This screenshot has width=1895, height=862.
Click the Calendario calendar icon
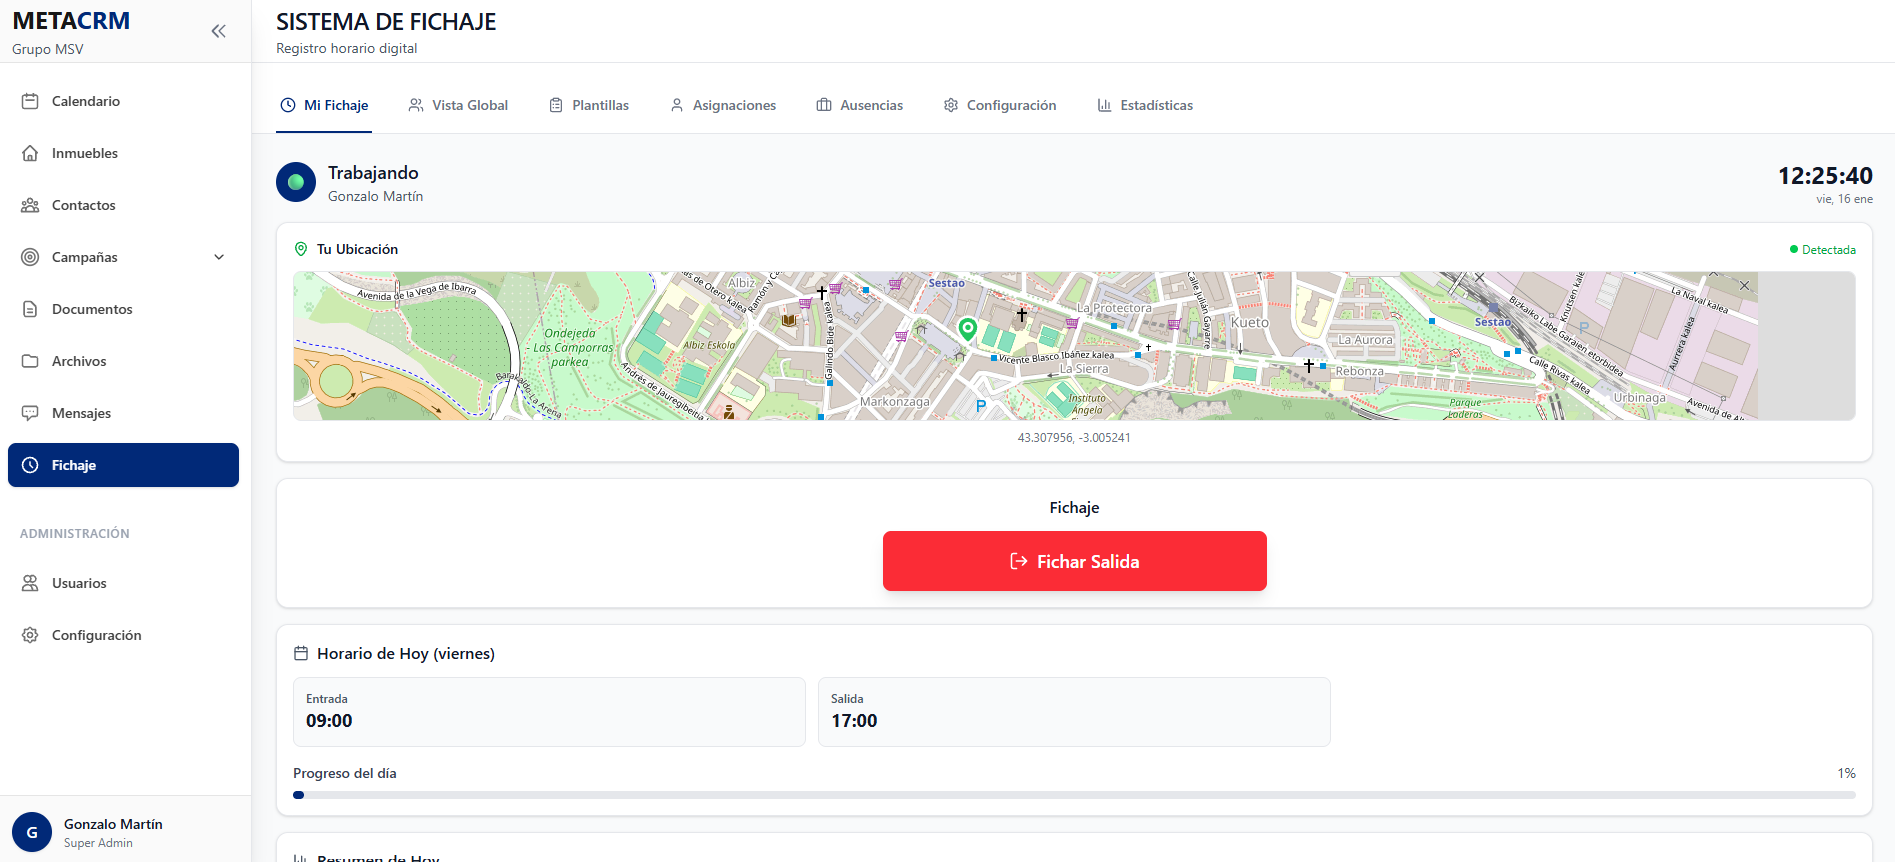point(30,101)
